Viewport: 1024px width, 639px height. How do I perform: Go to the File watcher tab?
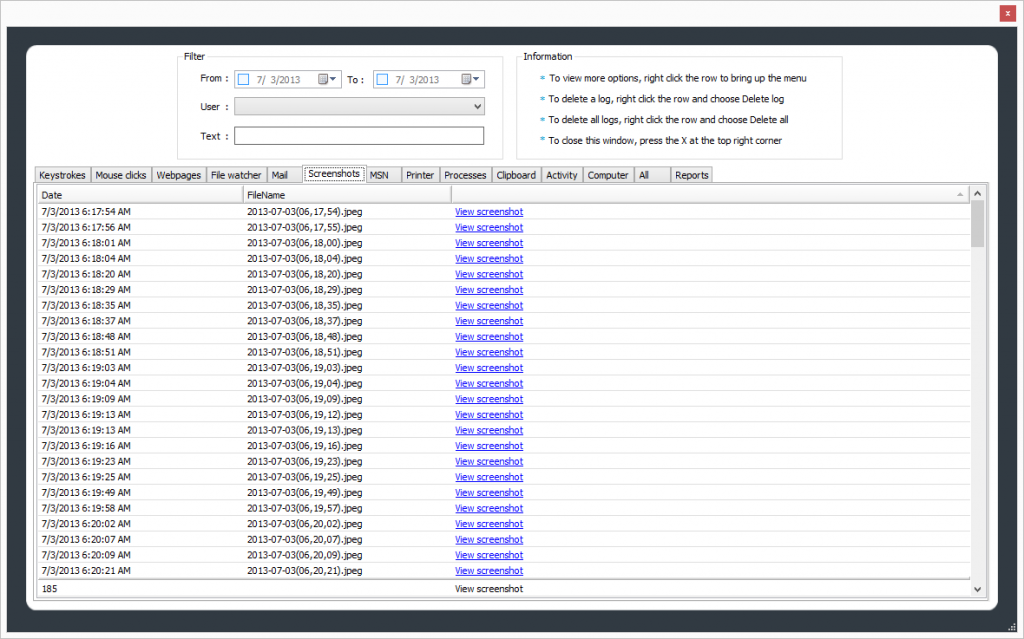pos(236,175)
